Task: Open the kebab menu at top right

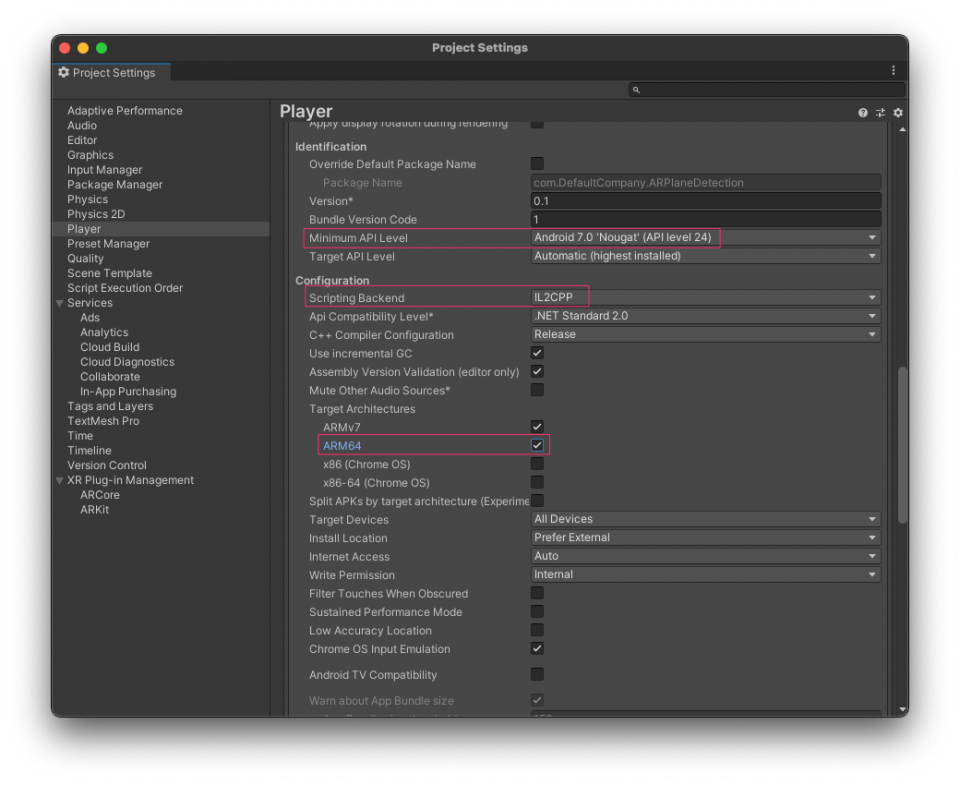Action: 893,70
